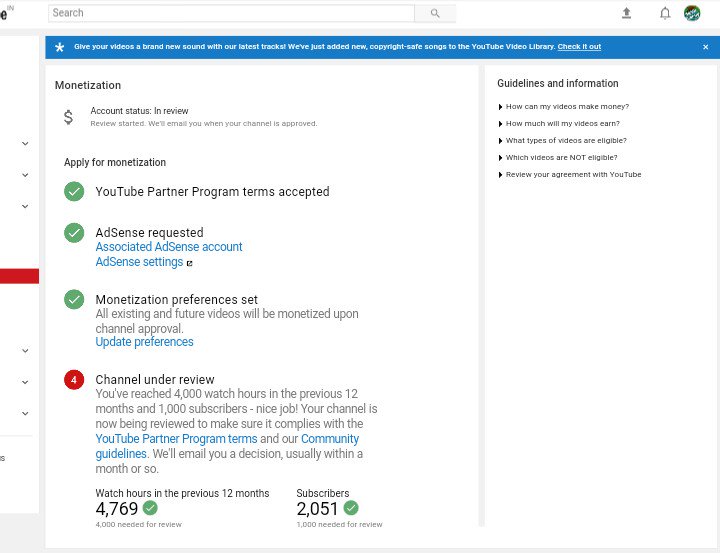Expand the second sidebar chevron from the top

point(25,175)
